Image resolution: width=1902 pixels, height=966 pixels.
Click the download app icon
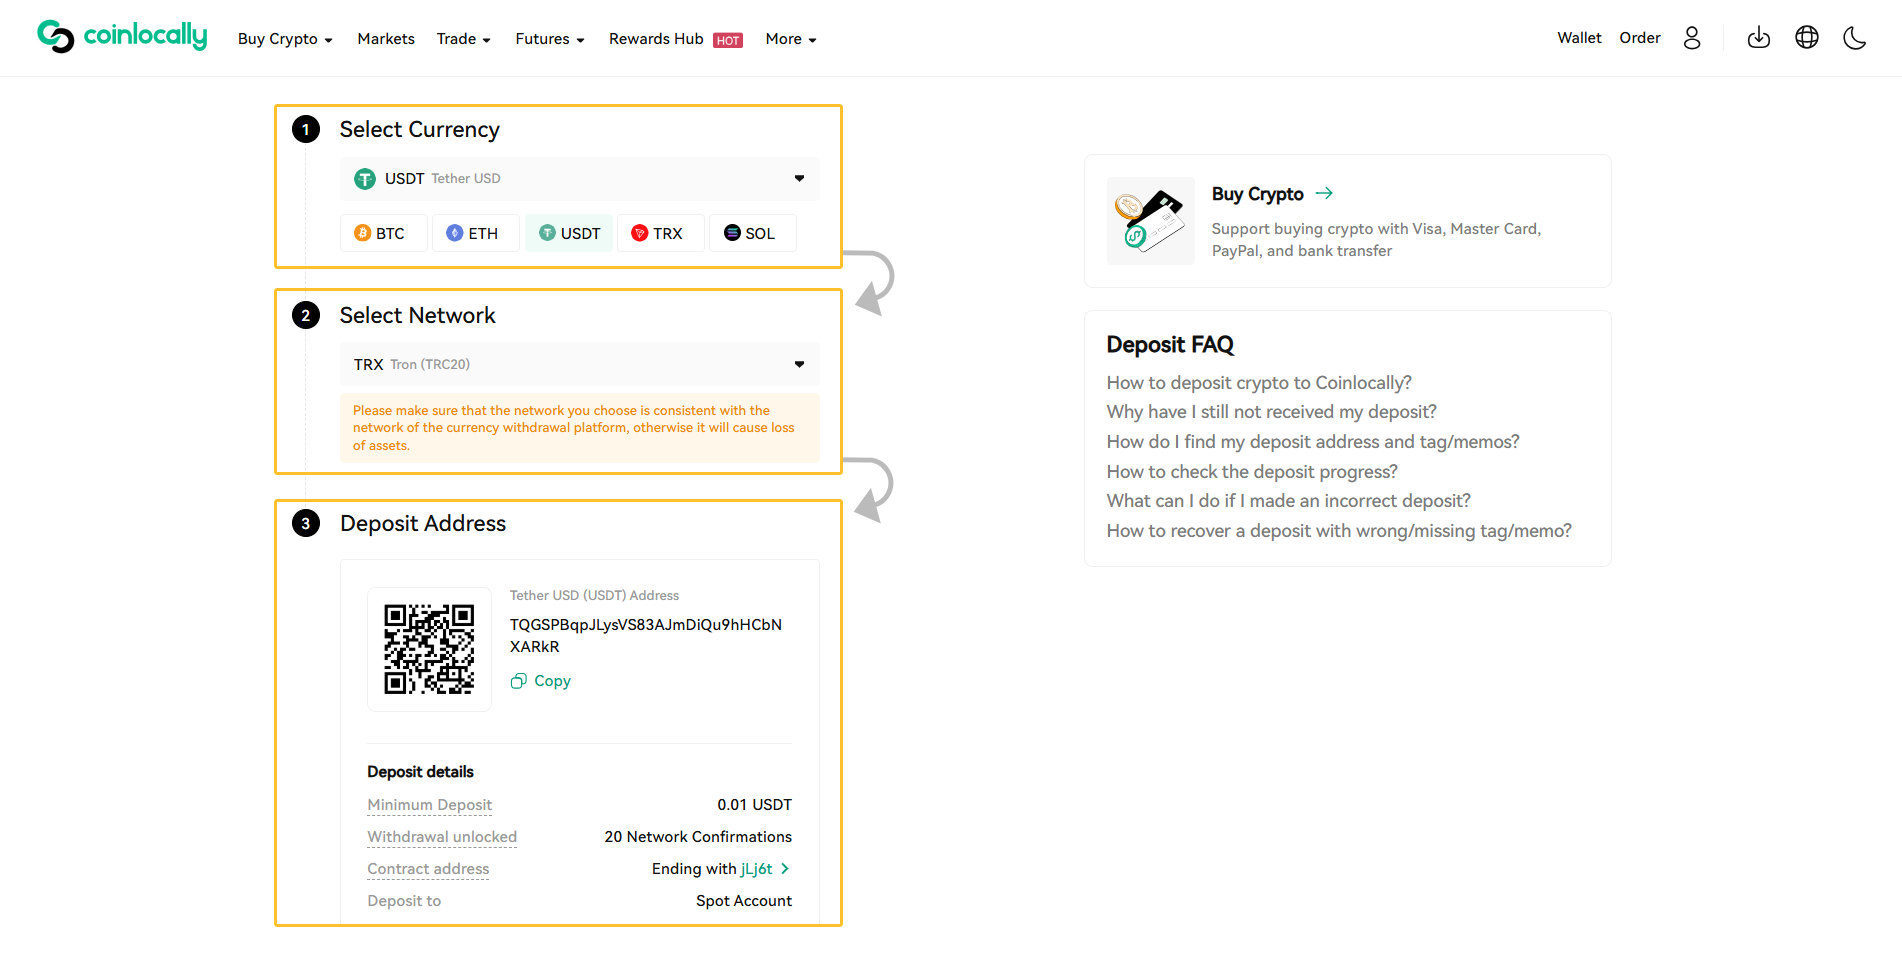pos(1759,38)
